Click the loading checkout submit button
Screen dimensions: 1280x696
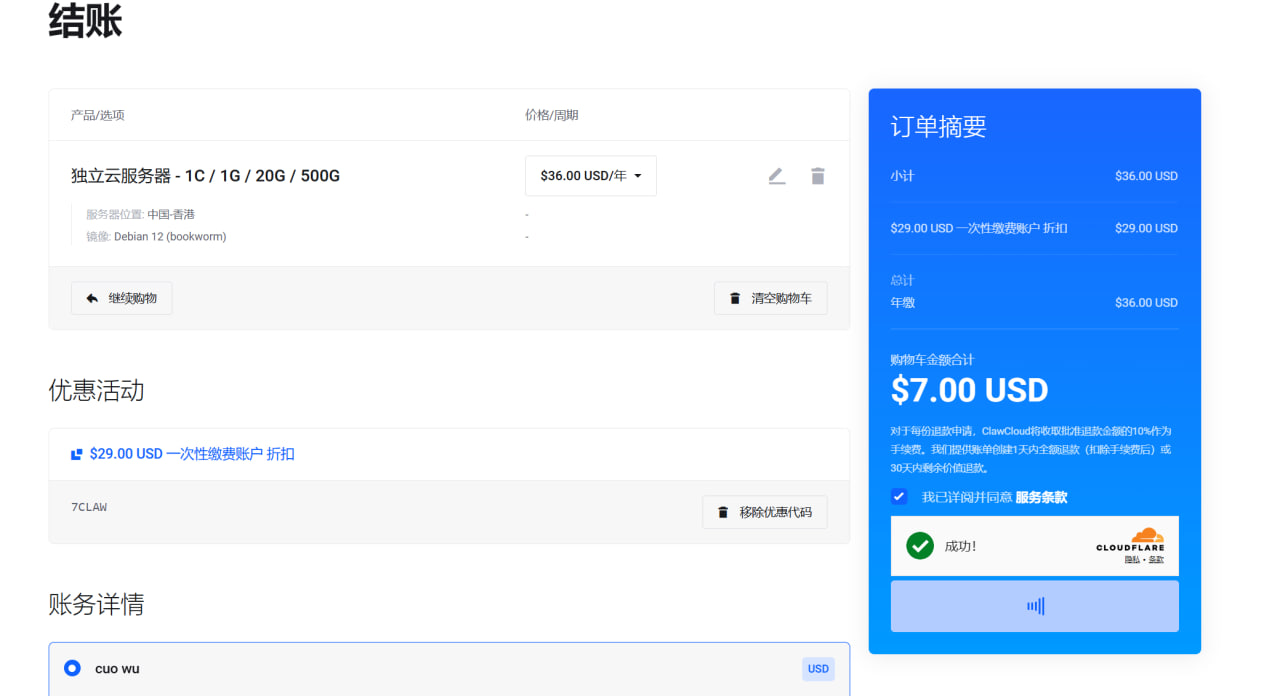[x=1035, y=606]
